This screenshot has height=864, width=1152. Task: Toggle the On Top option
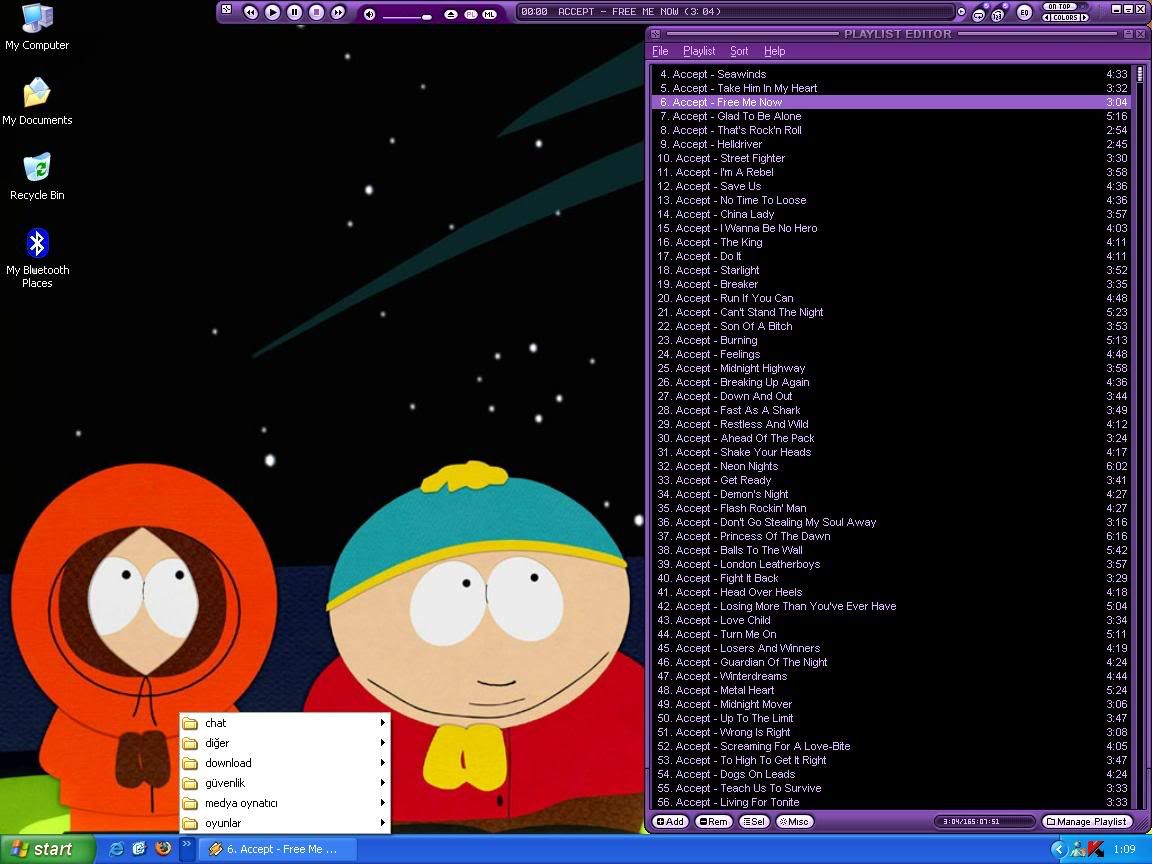tap(1061, 6)
